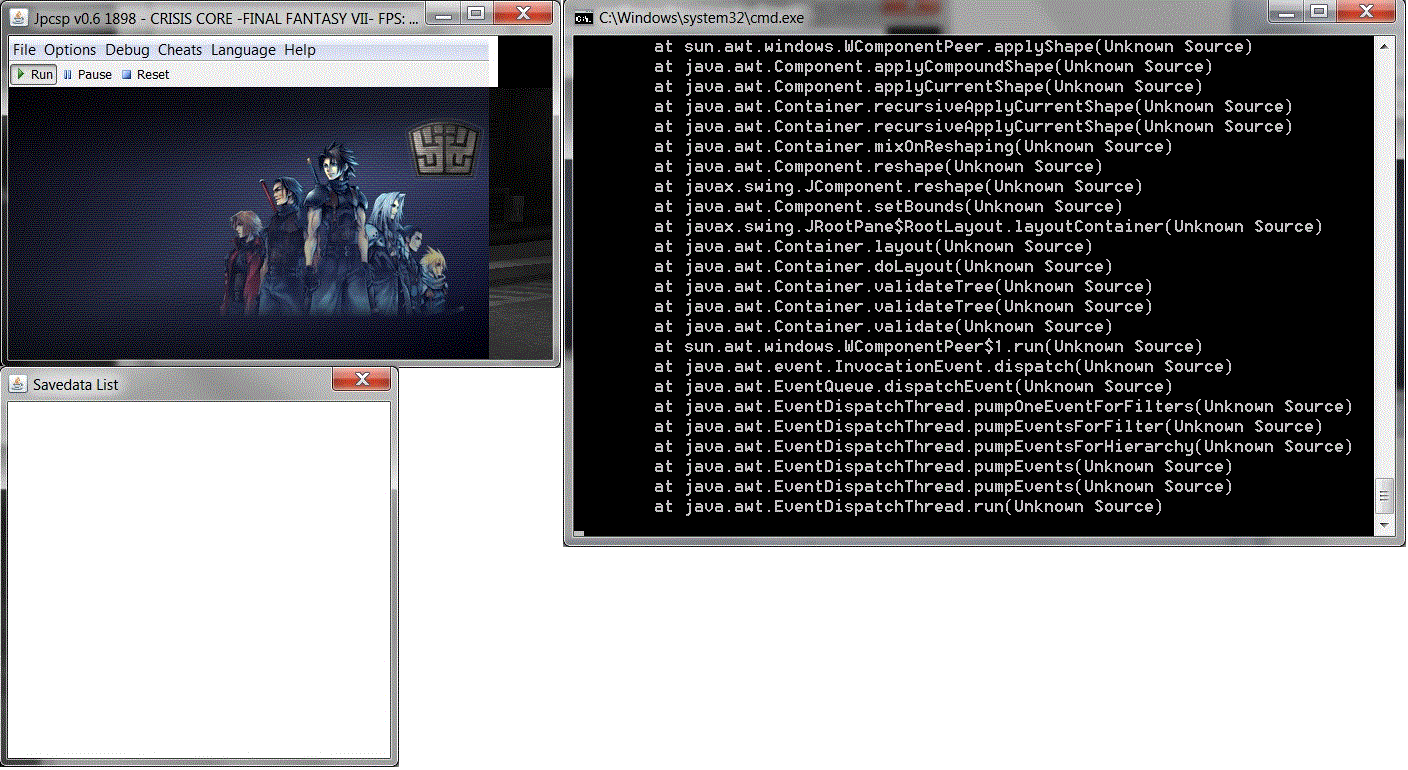1408x770 pixels.
Task: Click the Crisis Core game display in Jpcsp
Action: 249,223
